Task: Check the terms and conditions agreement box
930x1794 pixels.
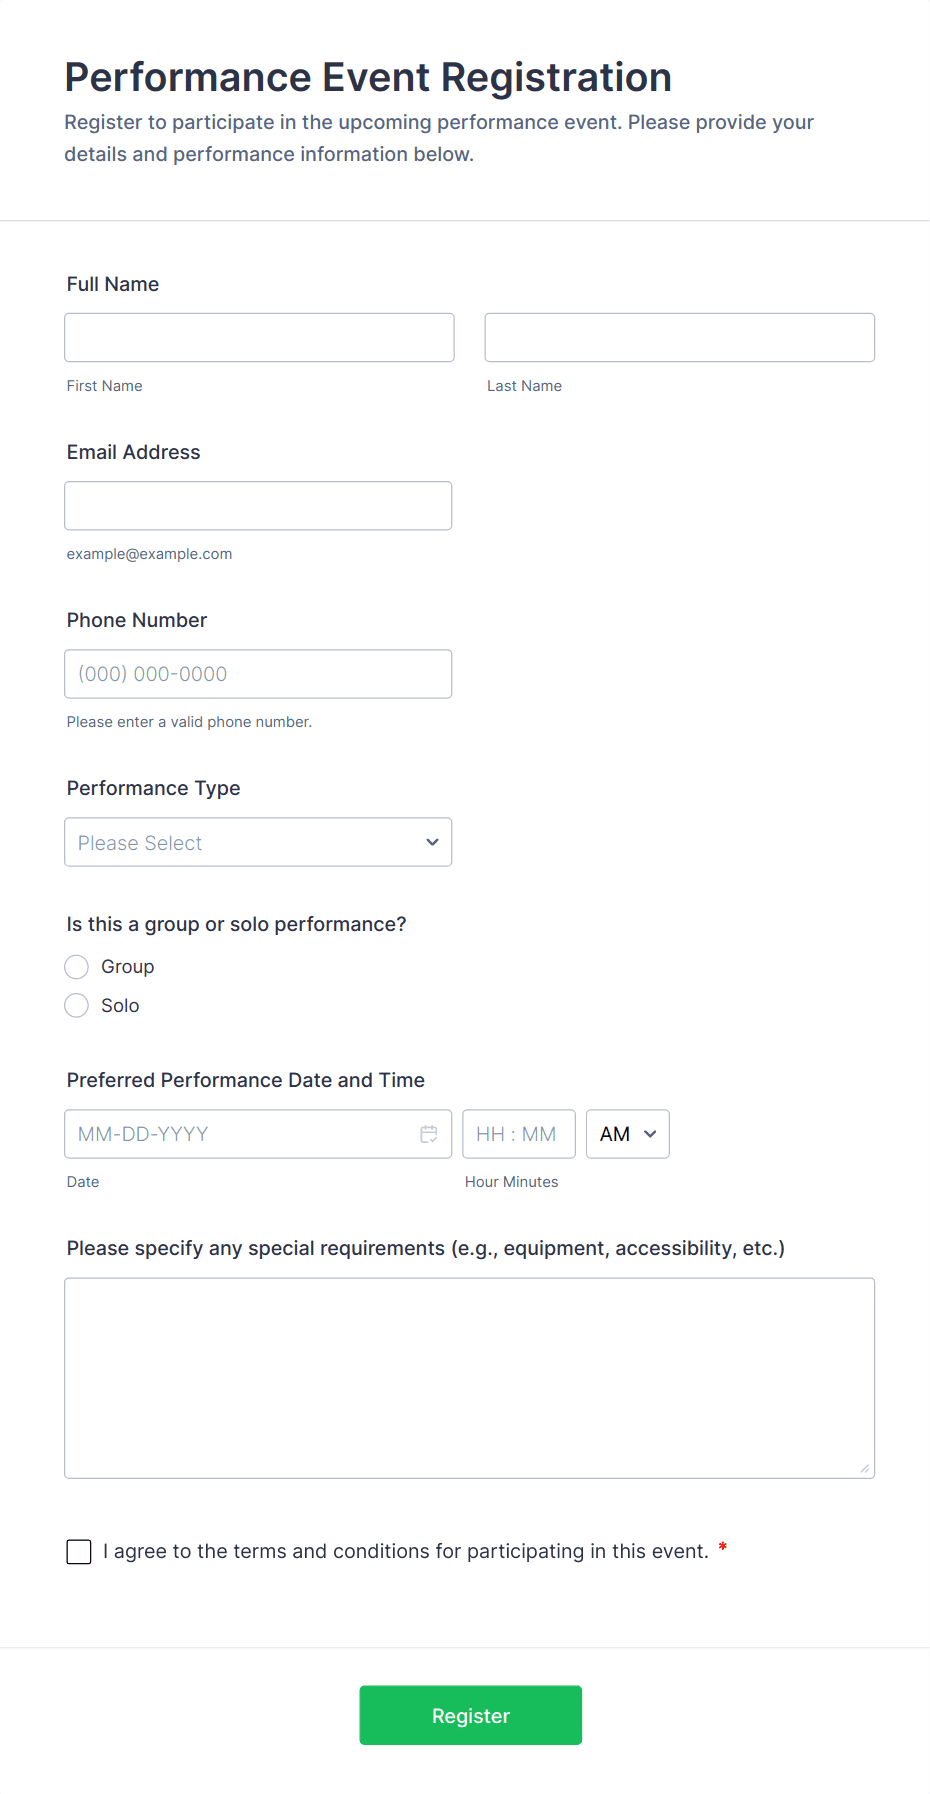Action: [x=79, y=1552]
